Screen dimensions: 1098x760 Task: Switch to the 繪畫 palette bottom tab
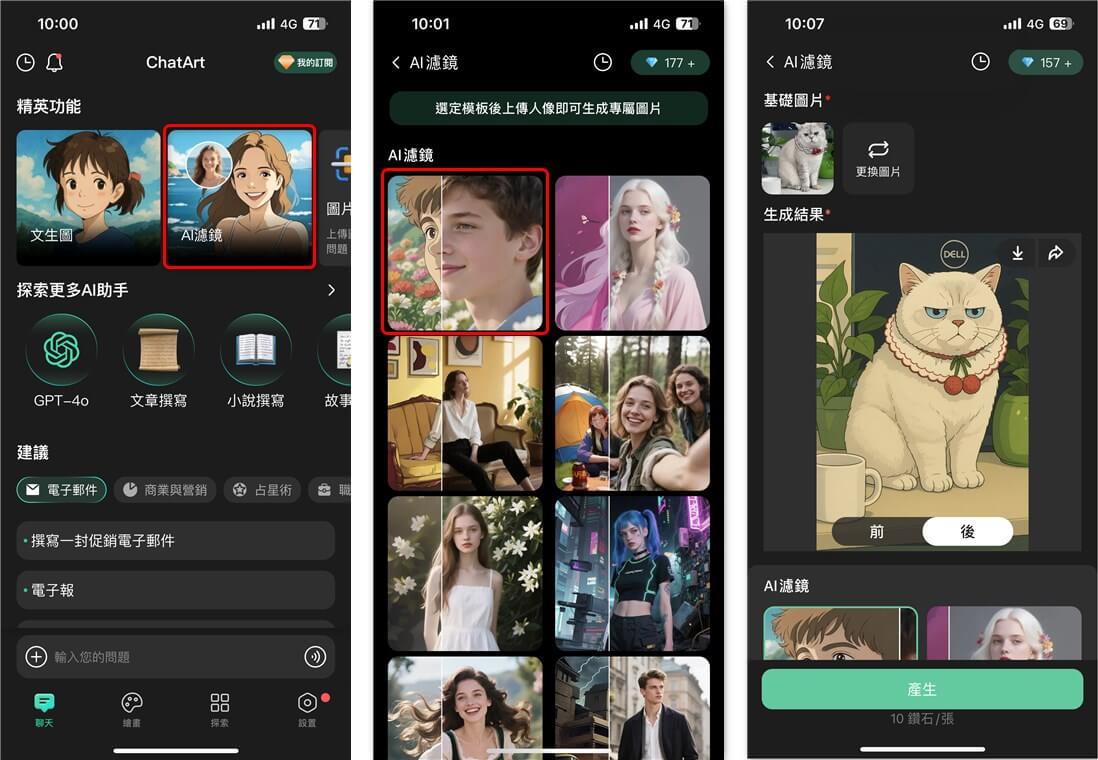[x=132, y=709]
